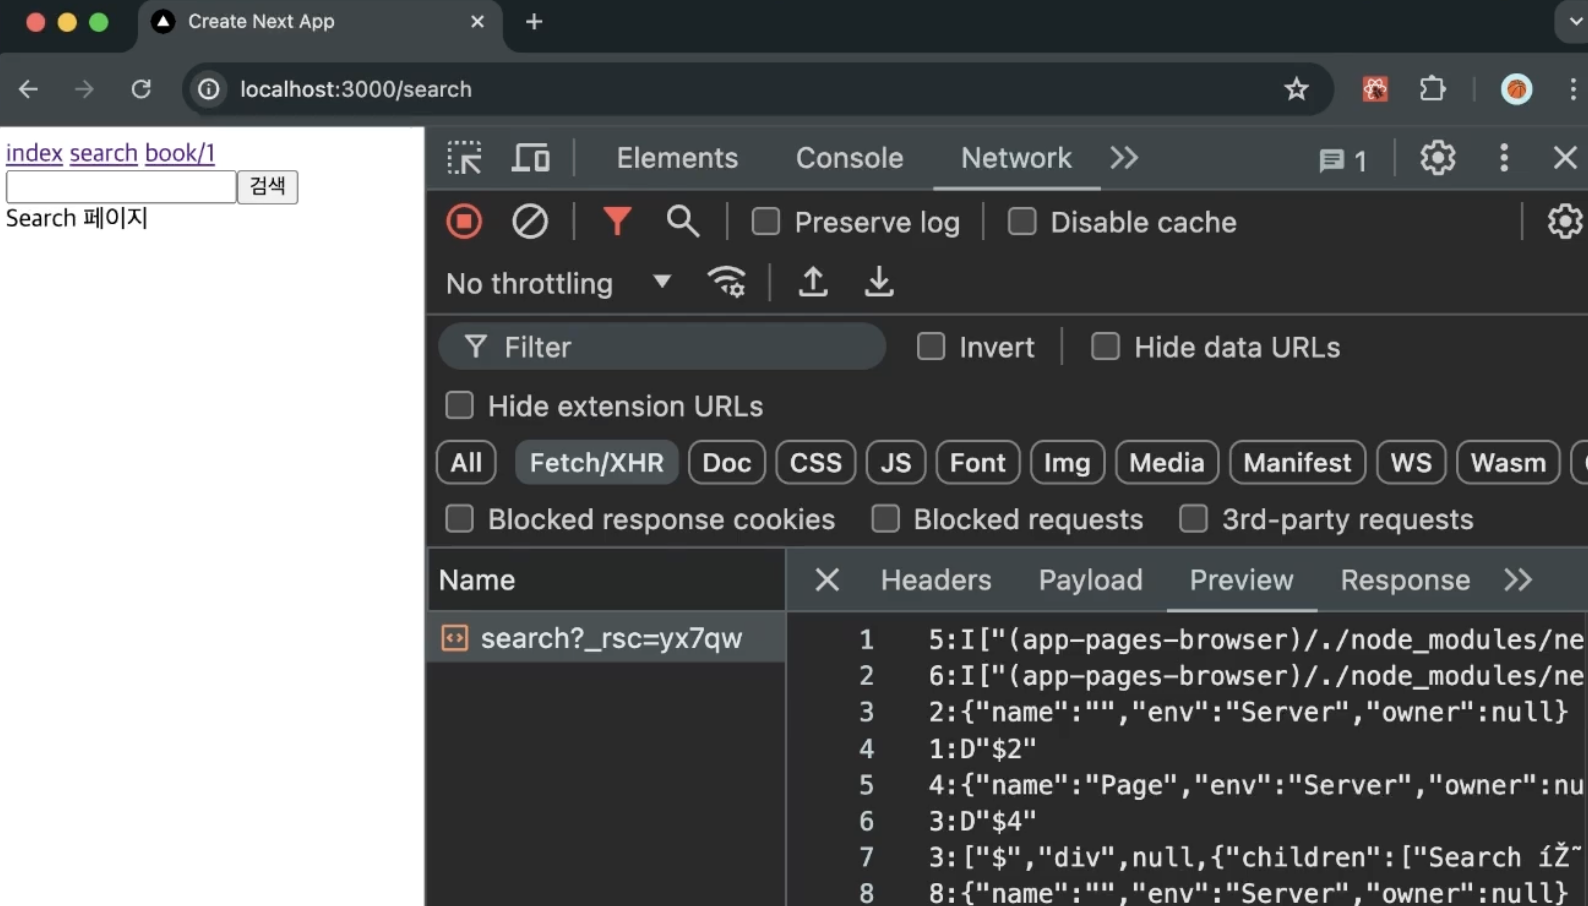Switch to the Elements panel
This screenshot has width=1588, height=906.
(677, 158)
